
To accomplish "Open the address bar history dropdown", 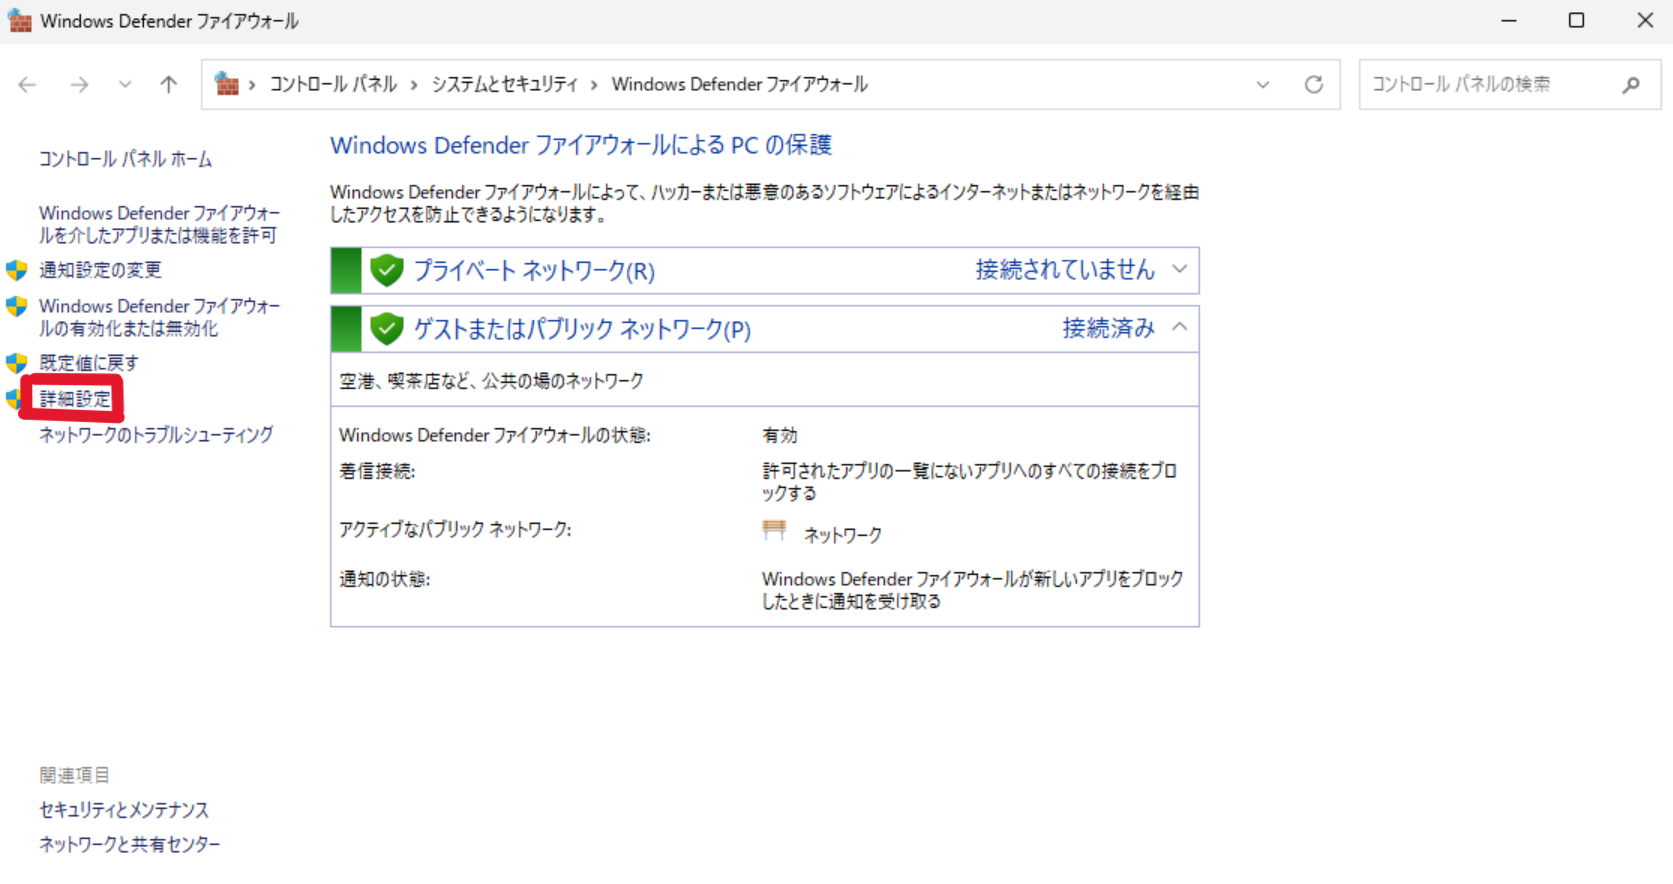I will click(x=1263, y=85).
